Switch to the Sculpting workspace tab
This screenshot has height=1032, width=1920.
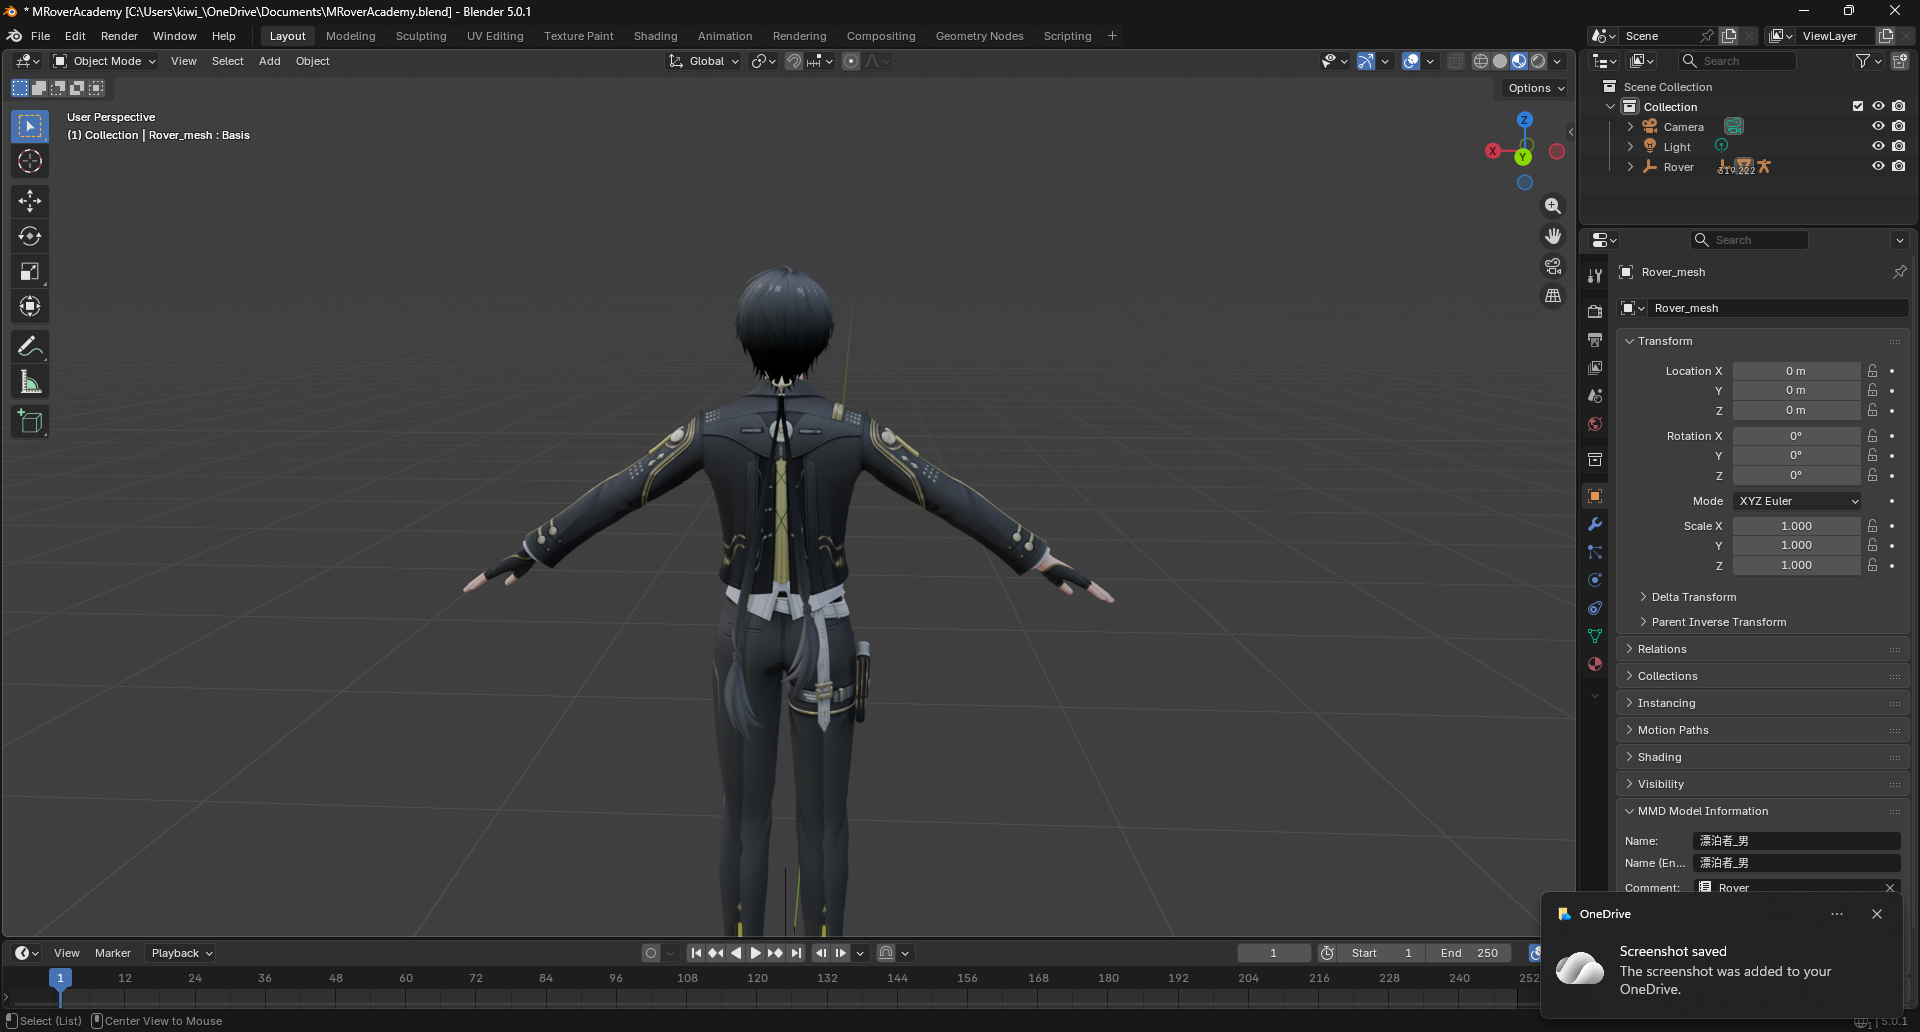point(421,36)
